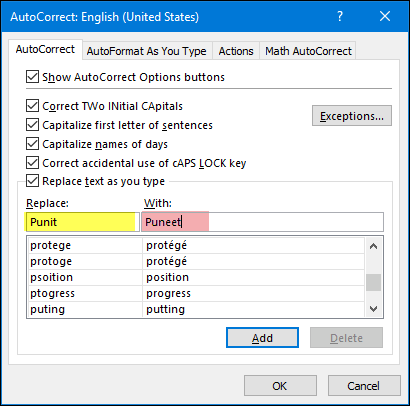Click the Replace field containing Punit
410x406 pixels.
tap(82, 222)
